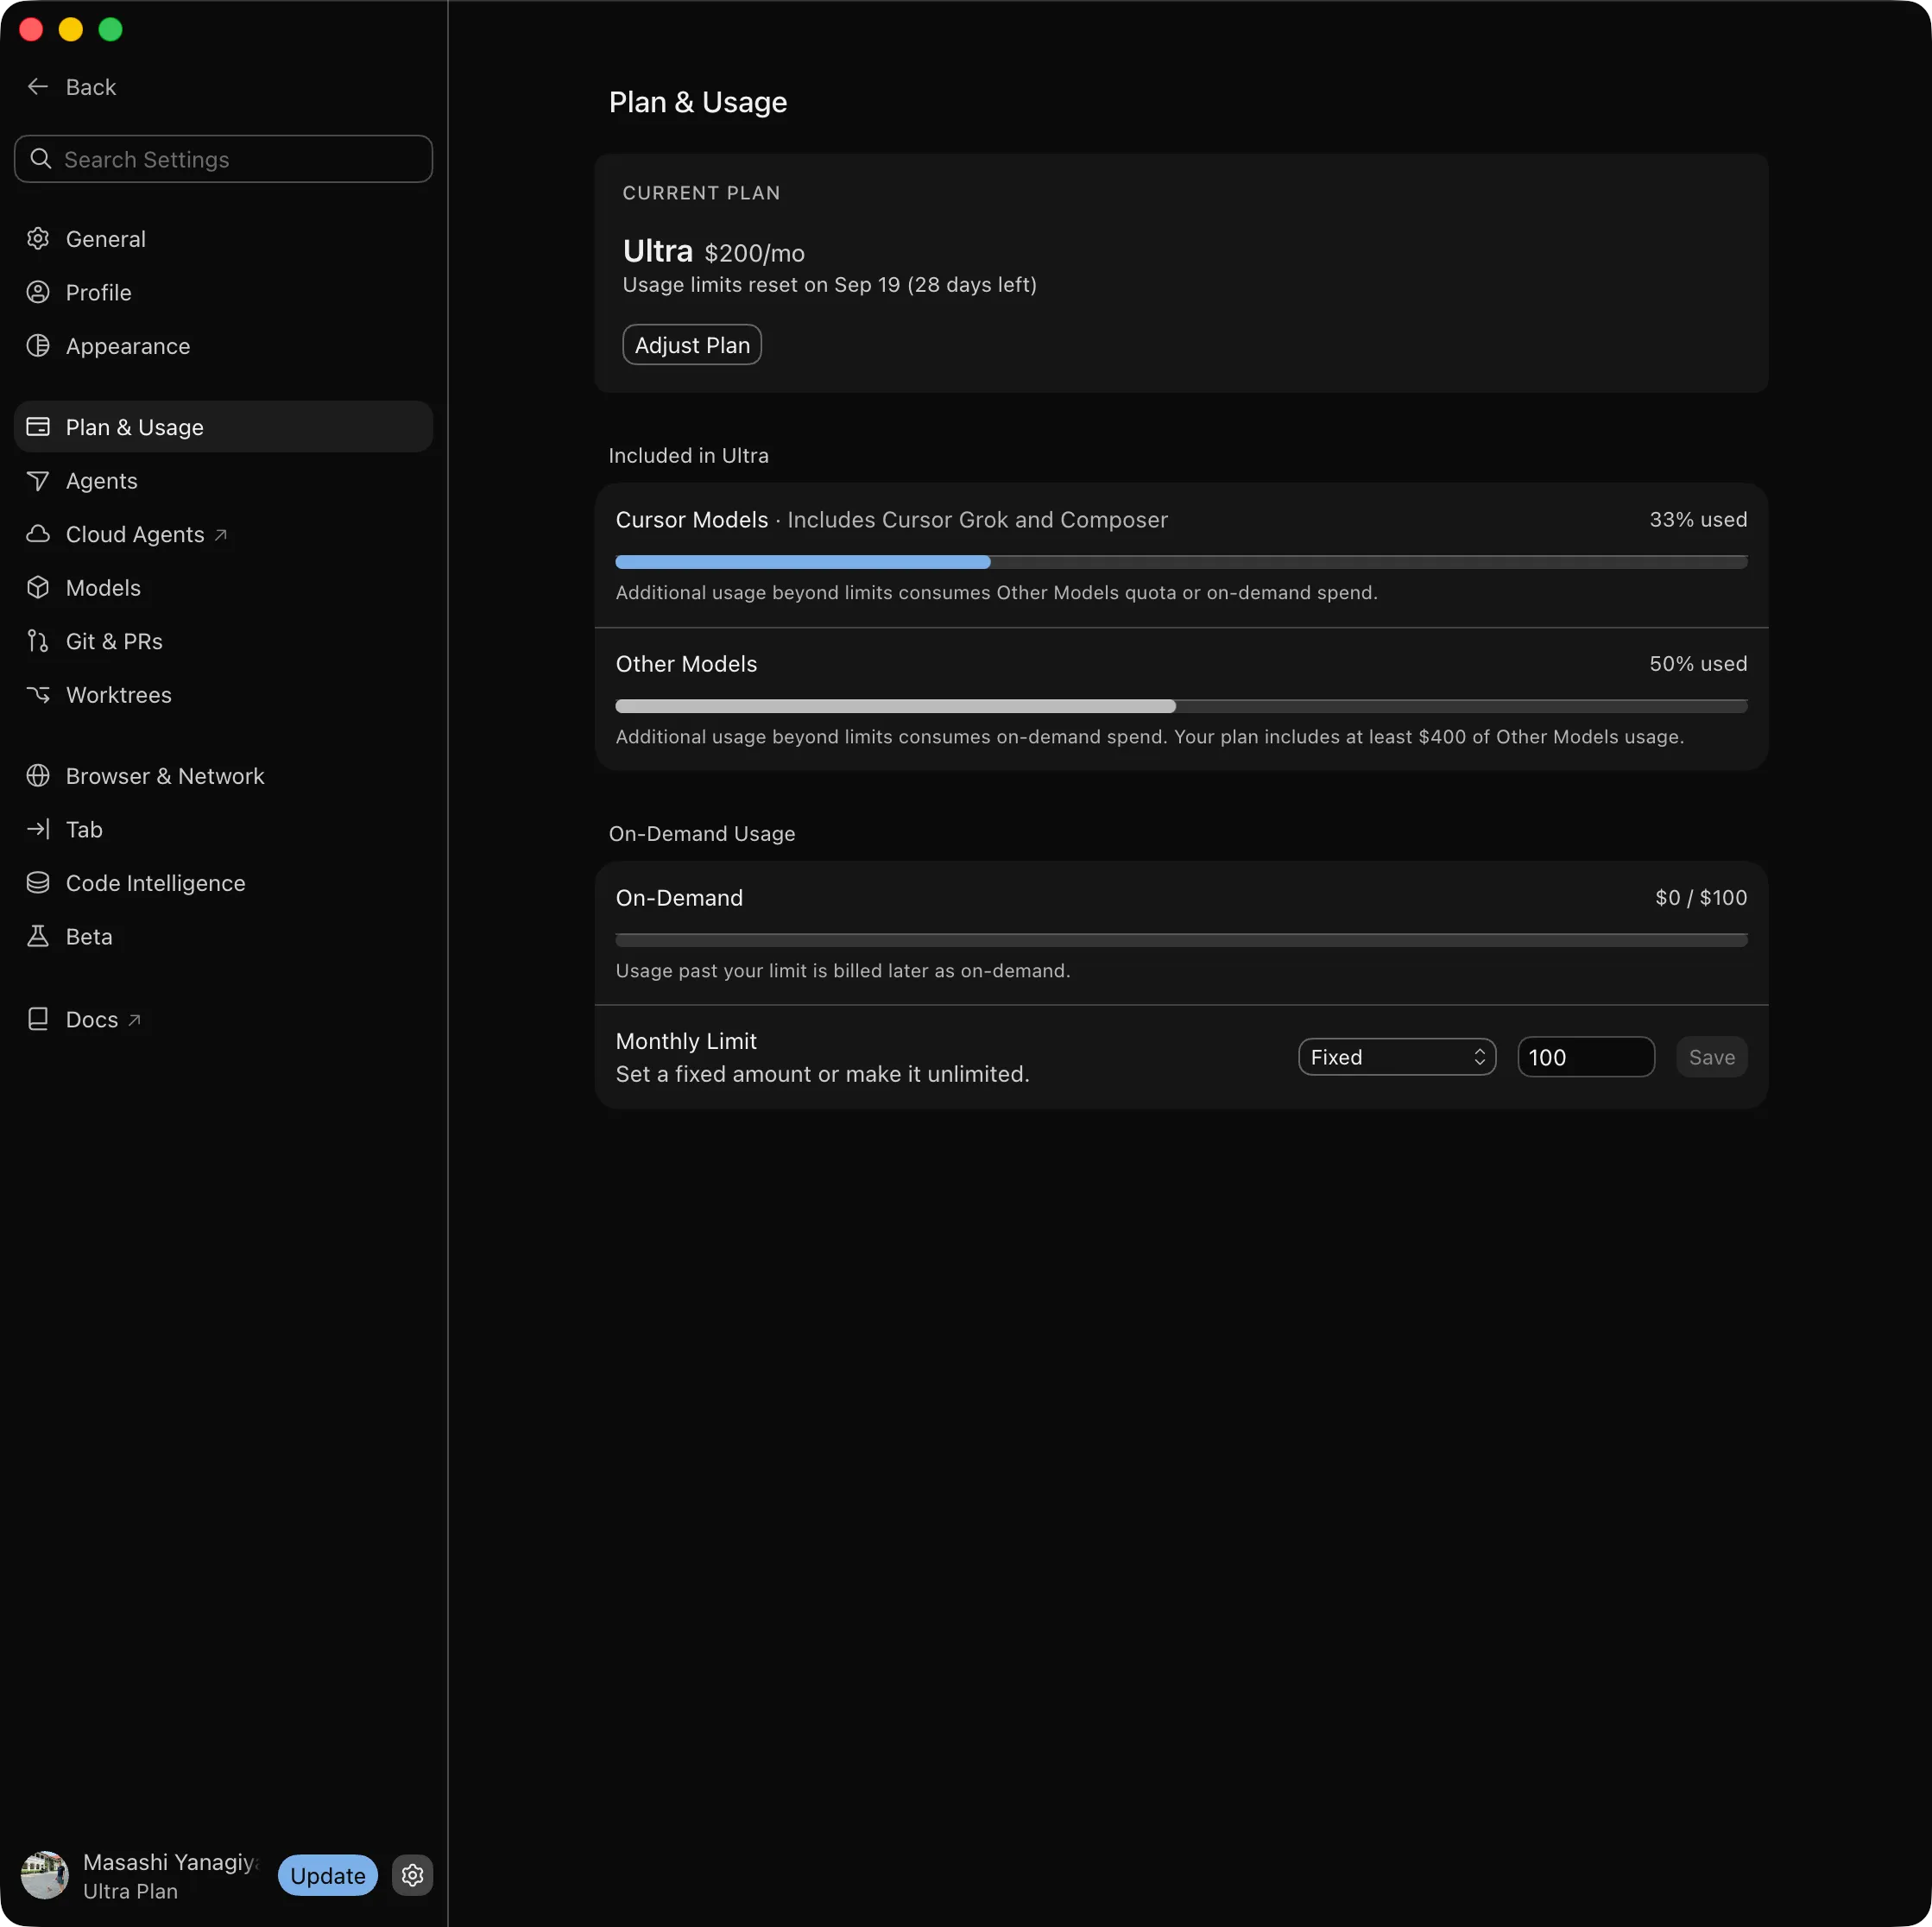Click the 'CURRENT PLAN' heading
This screenshot has height=1927, width=1932.
(x=701, y=193)
